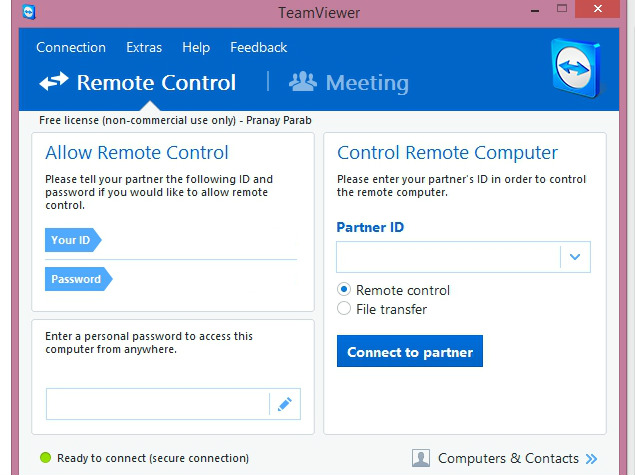Click the Free license text line
This screenshot has width=635, height=475.
(175, 120)
